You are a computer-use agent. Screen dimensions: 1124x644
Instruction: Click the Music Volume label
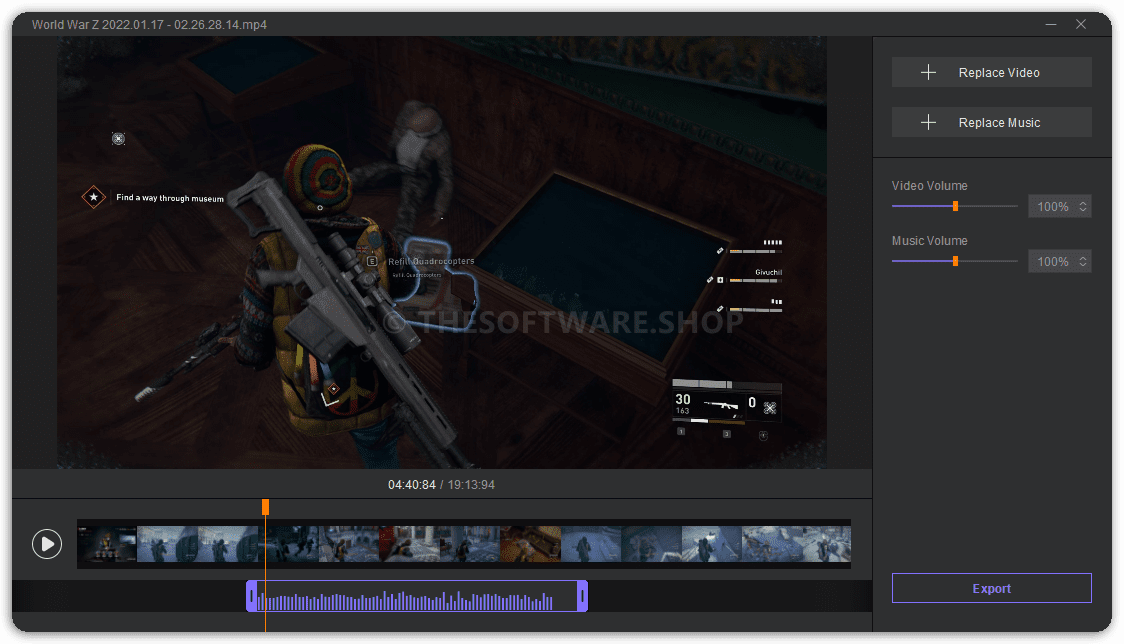930,241
